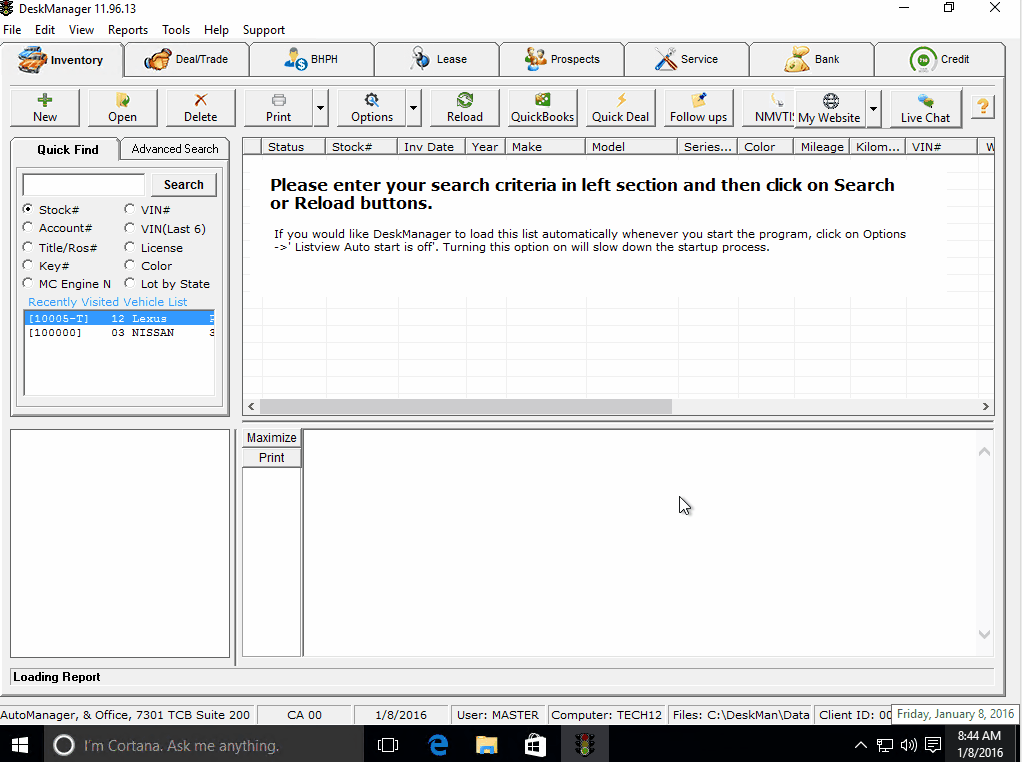Viewport: 1022px width, 762px height.
Task: Open the Deal/Trade module tab
Action: (x=186, y=59)
